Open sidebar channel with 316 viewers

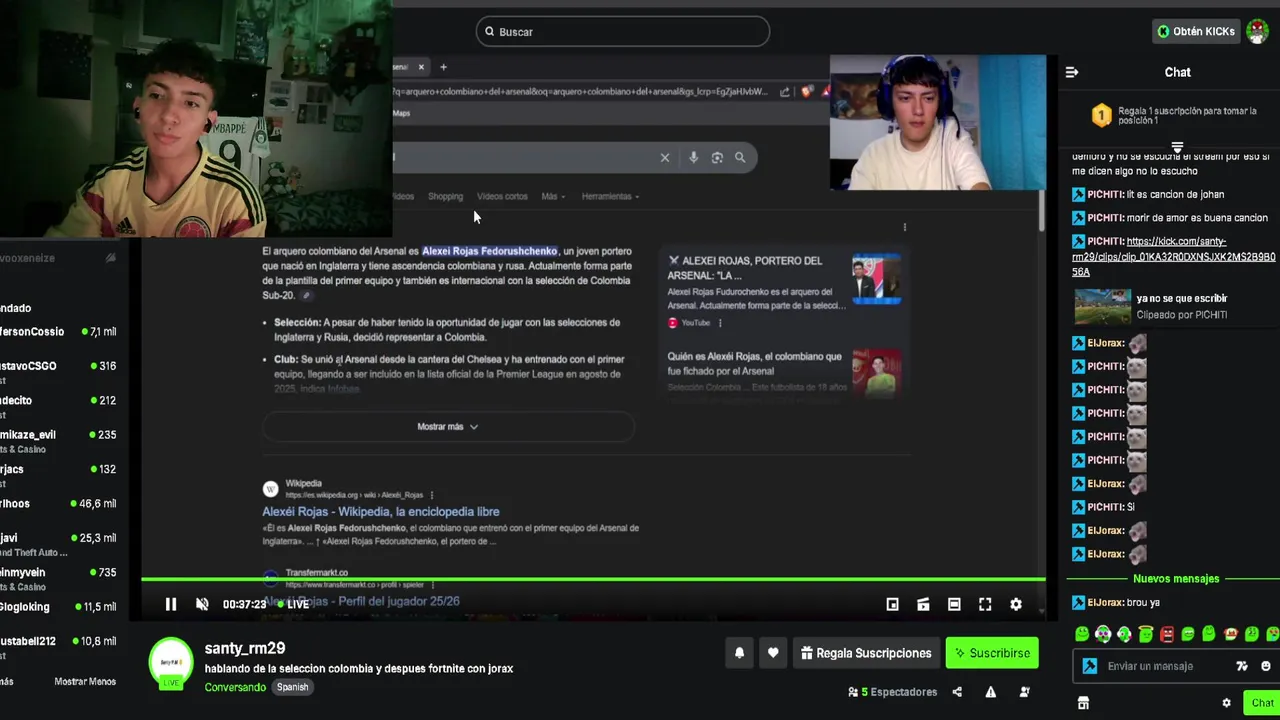(58, 373)
